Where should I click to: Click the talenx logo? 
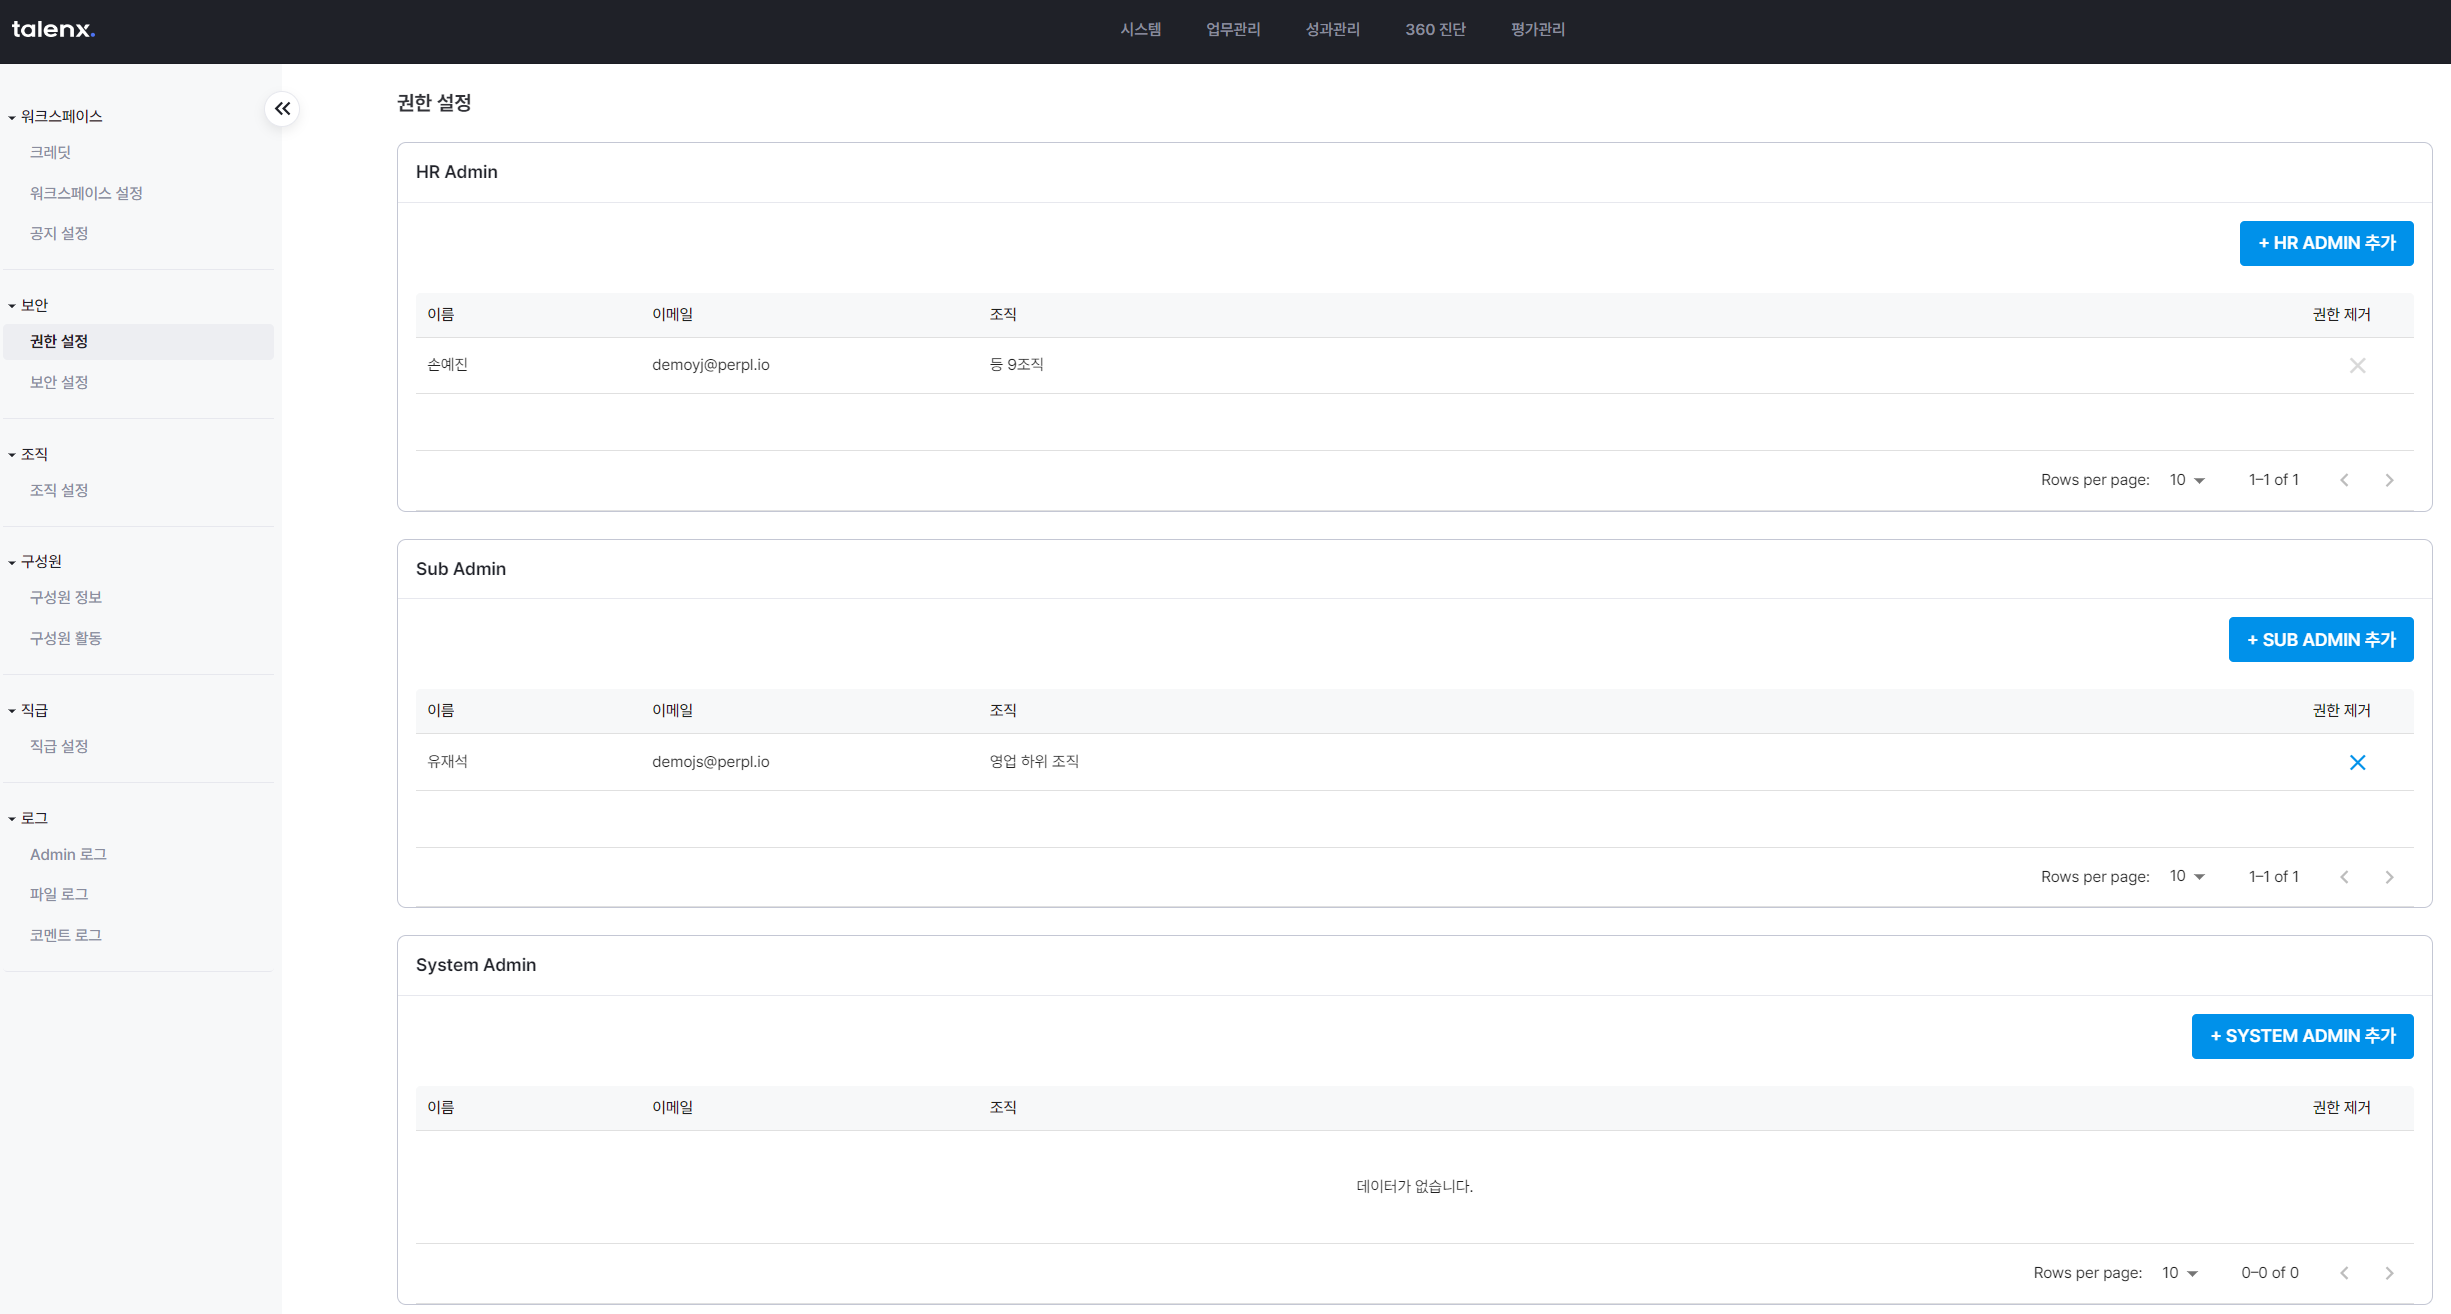click(53, 29)
